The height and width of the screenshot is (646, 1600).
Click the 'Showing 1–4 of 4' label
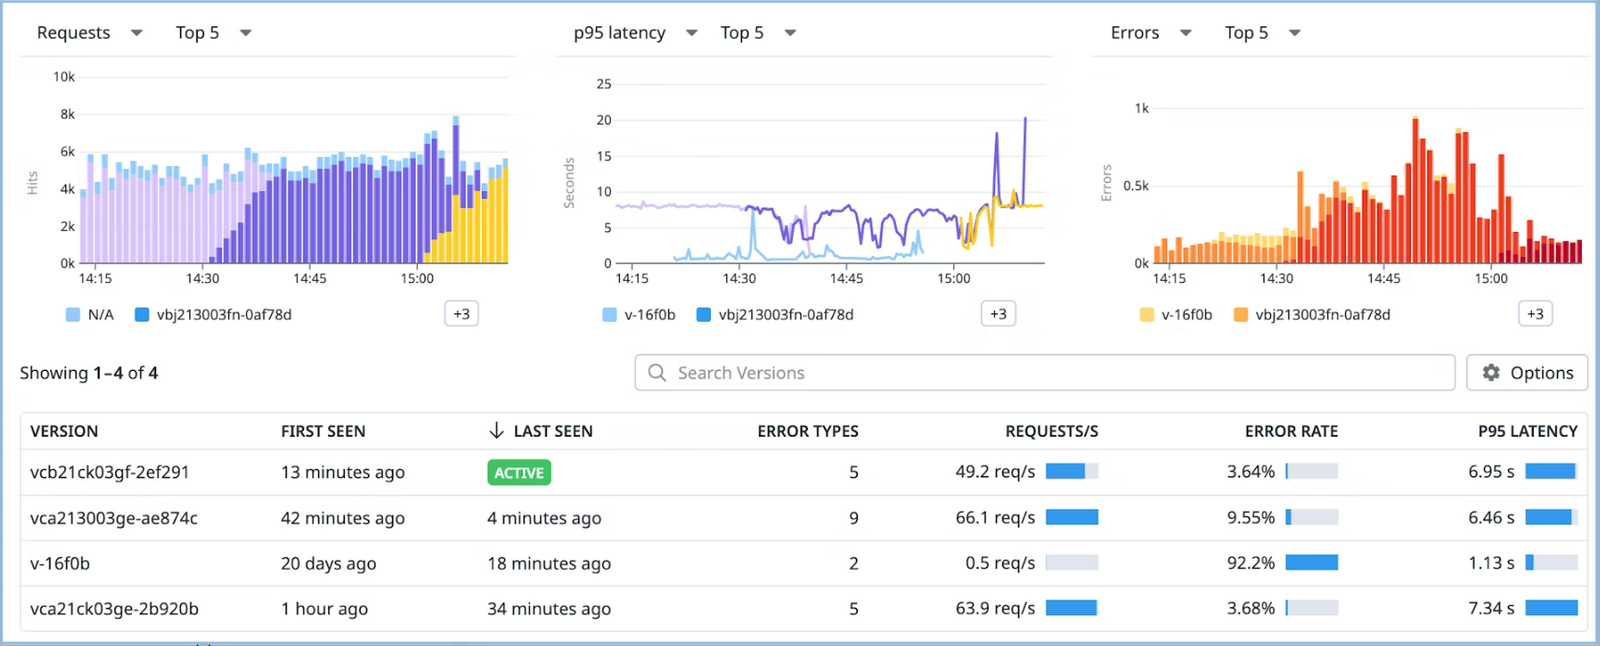pos(89,373)
